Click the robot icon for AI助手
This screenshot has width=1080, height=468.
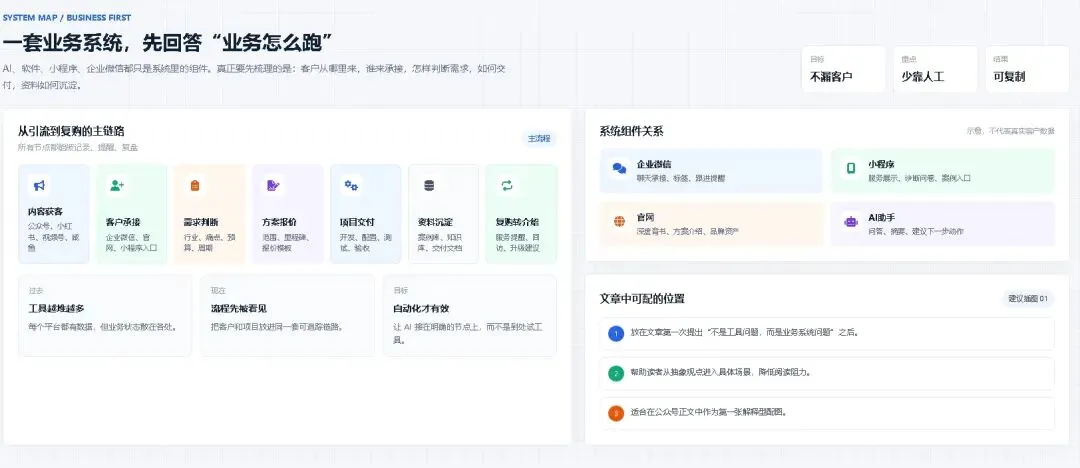point(851,222)
